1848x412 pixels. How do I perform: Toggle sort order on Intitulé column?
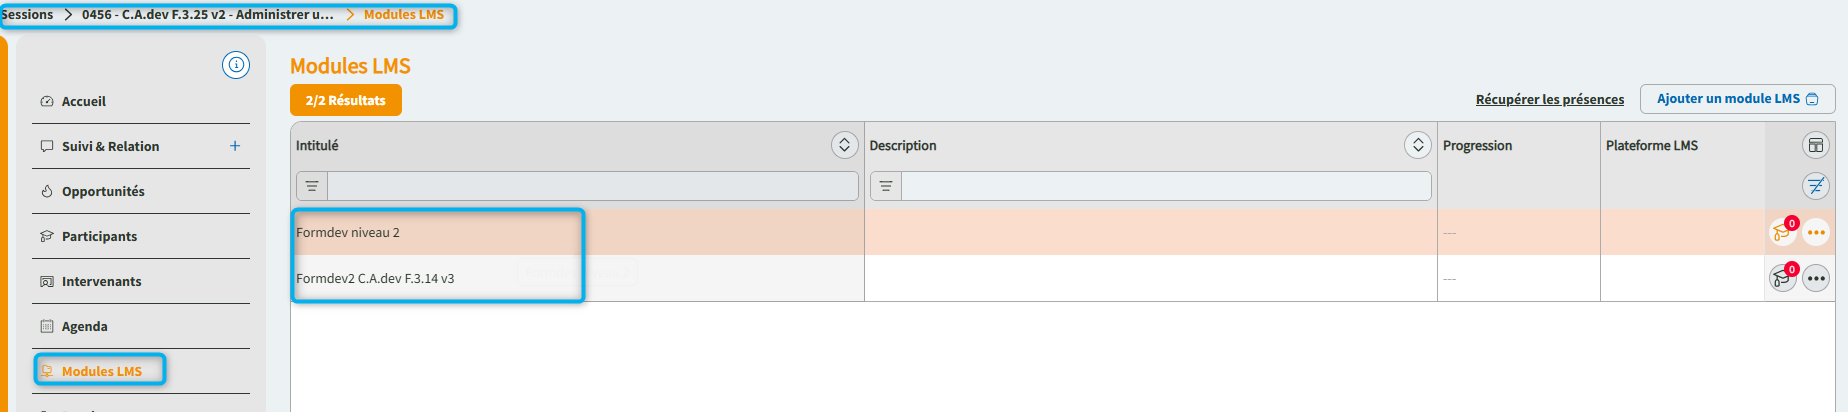(x=844, y=146)
